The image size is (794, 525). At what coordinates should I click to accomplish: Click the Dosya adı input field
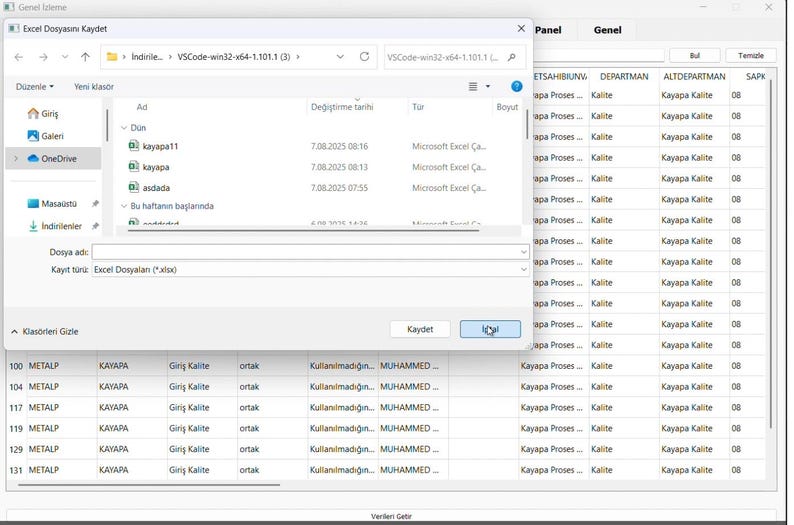(x=305, y=252)
